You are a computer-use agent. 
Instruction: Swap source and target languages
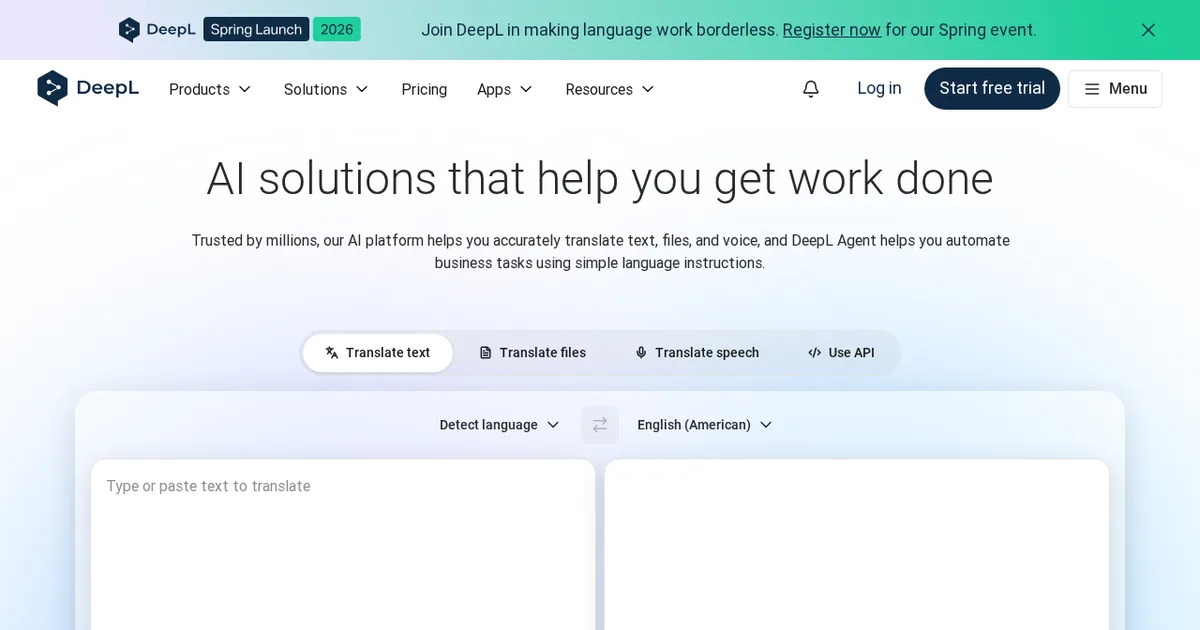(x=600, y=425)
